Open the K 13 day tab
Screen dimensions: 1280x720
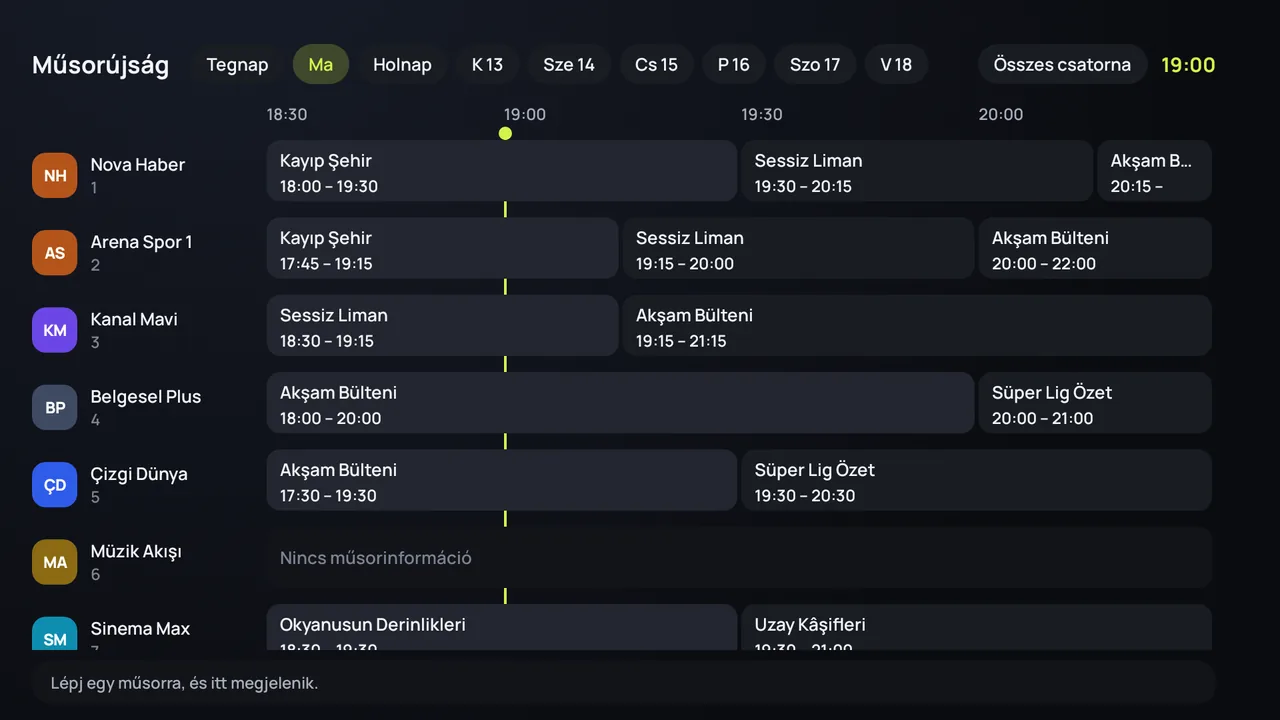click(x=487, y=64)
